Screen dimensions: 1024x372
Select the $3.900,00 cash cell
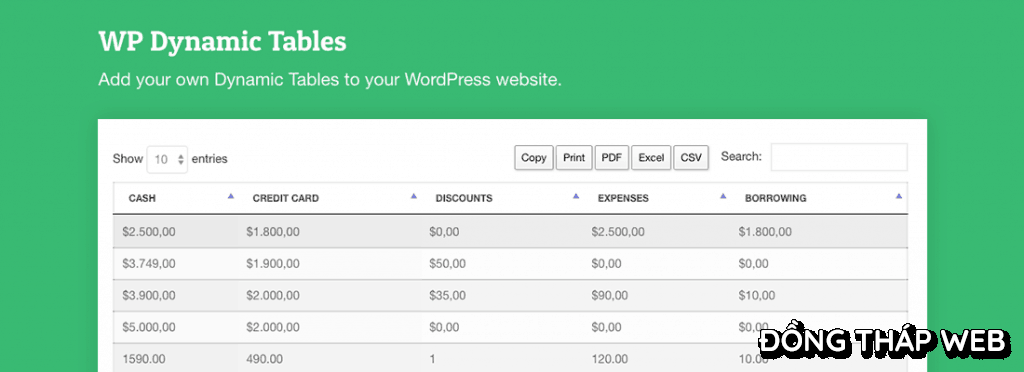[x=148, y=296]
